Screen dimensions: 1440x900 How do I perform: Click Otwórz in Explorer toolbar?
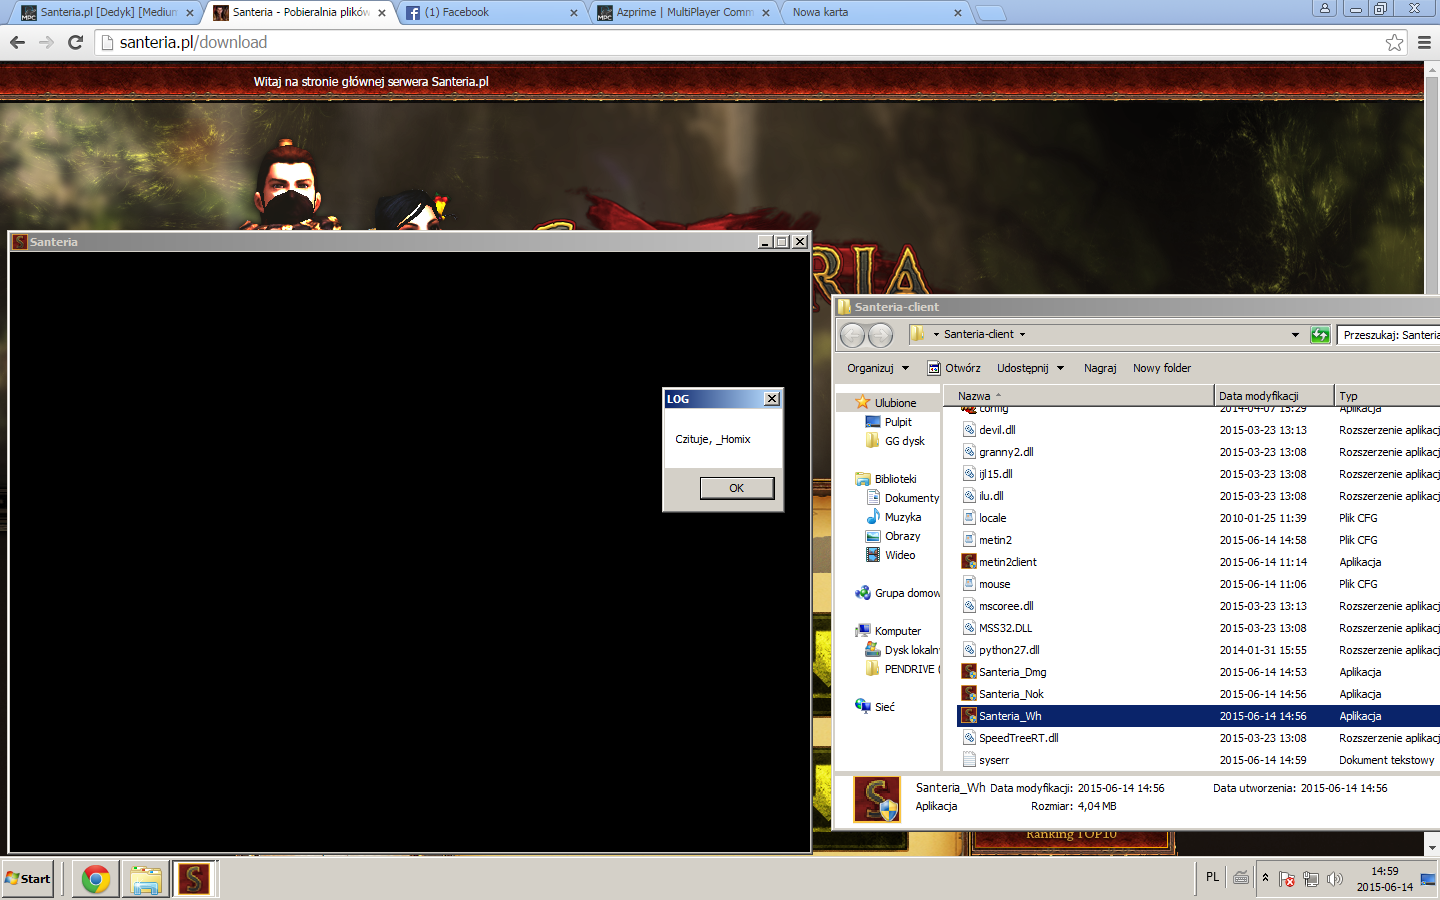coord(954,368)
